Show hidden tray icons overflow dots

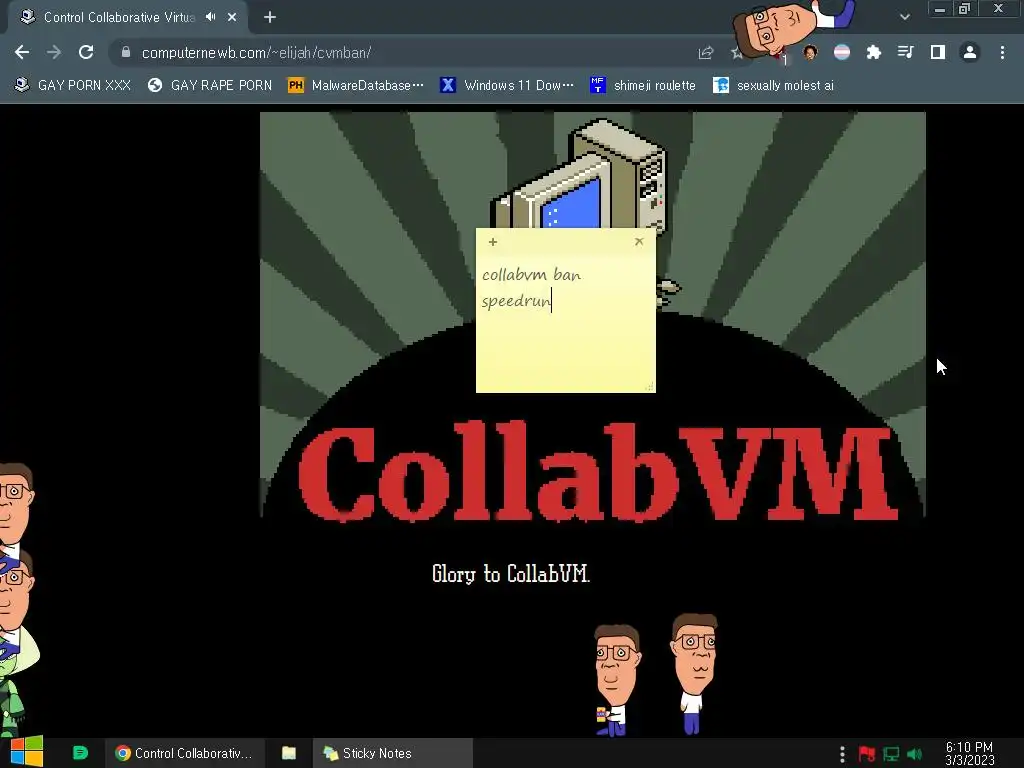coord(842,754)
